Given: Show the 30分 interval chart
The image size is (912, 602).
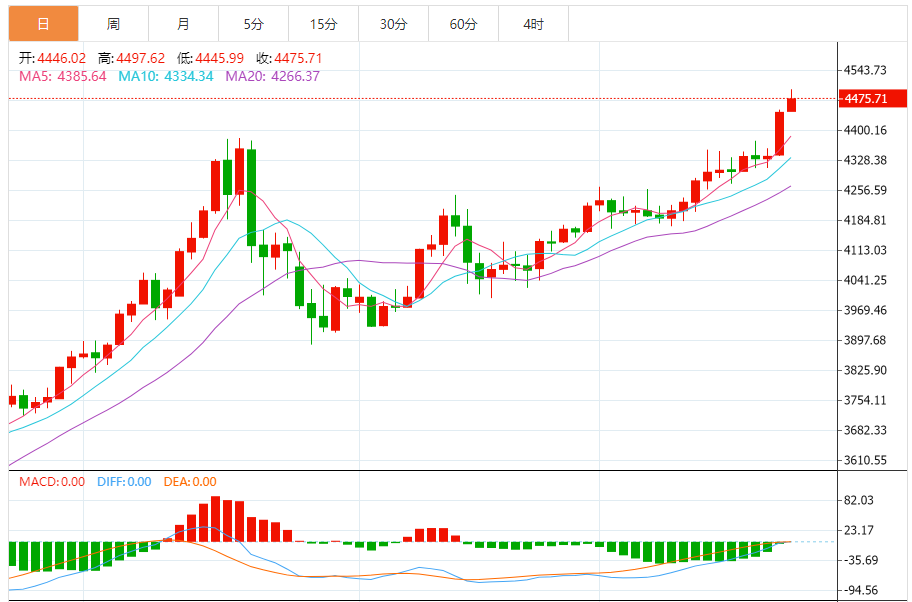Looking at the screenshot, I should (x=393, y=23).
